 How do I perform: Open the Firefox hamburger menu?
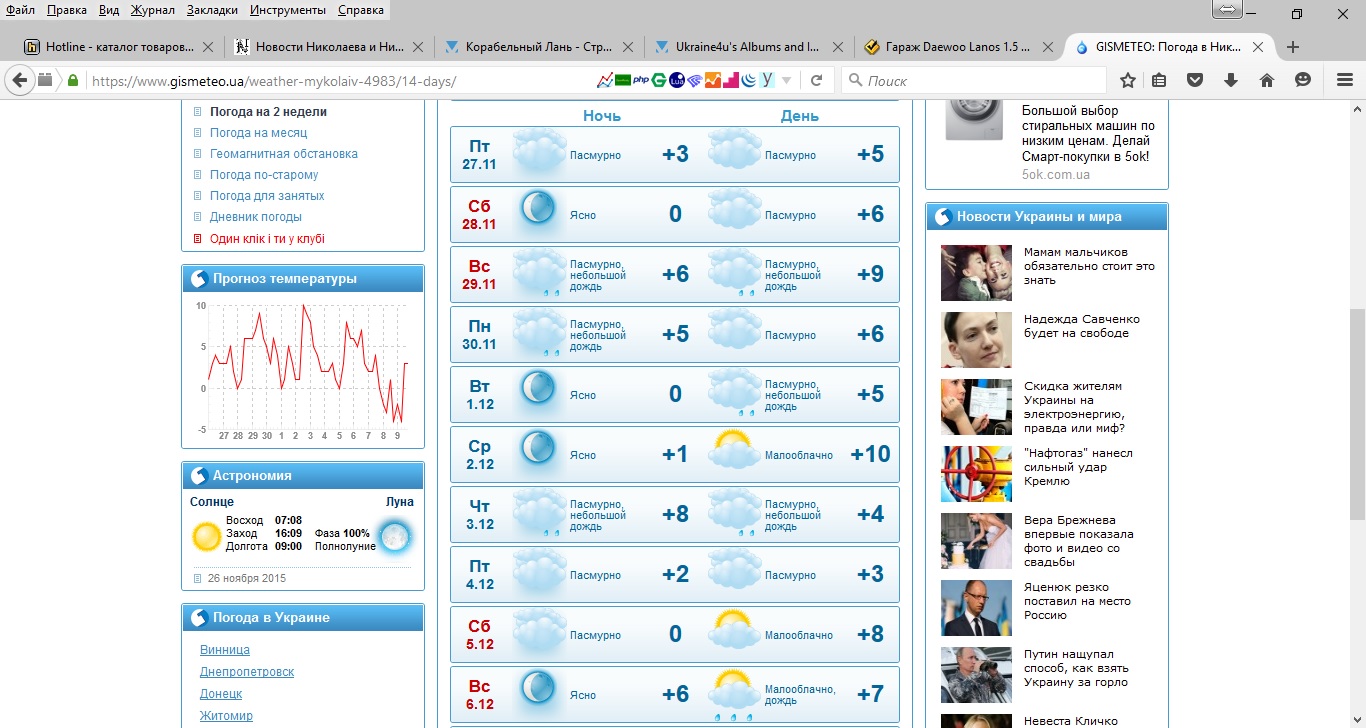click(x=1344, y=81)
